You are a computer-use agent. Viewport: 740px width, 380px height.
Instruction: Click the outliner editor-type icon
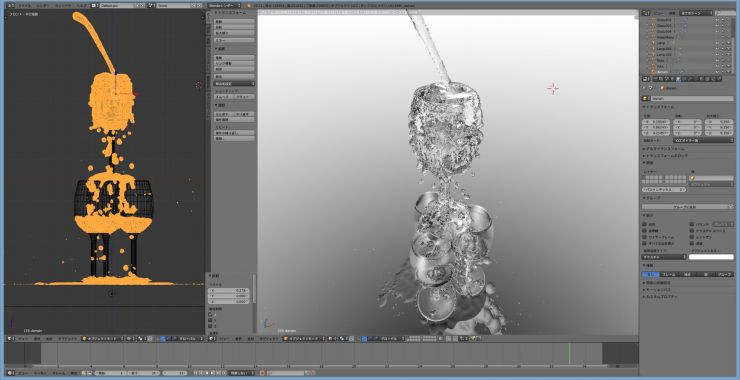(x=647, y=13)
